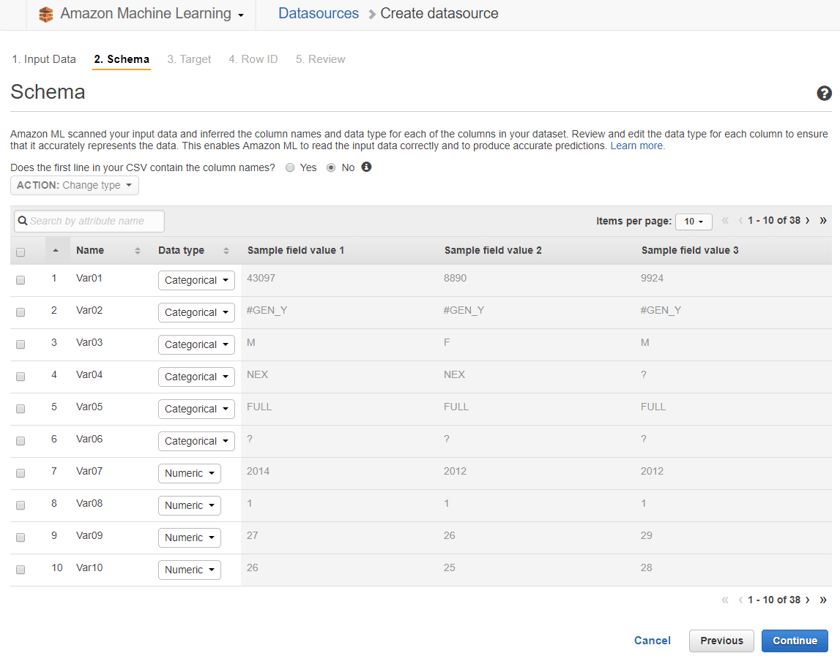Click the 43097 sample value cell
The image size is (840, 664).
pyautogui.click(x=261, y=278)
